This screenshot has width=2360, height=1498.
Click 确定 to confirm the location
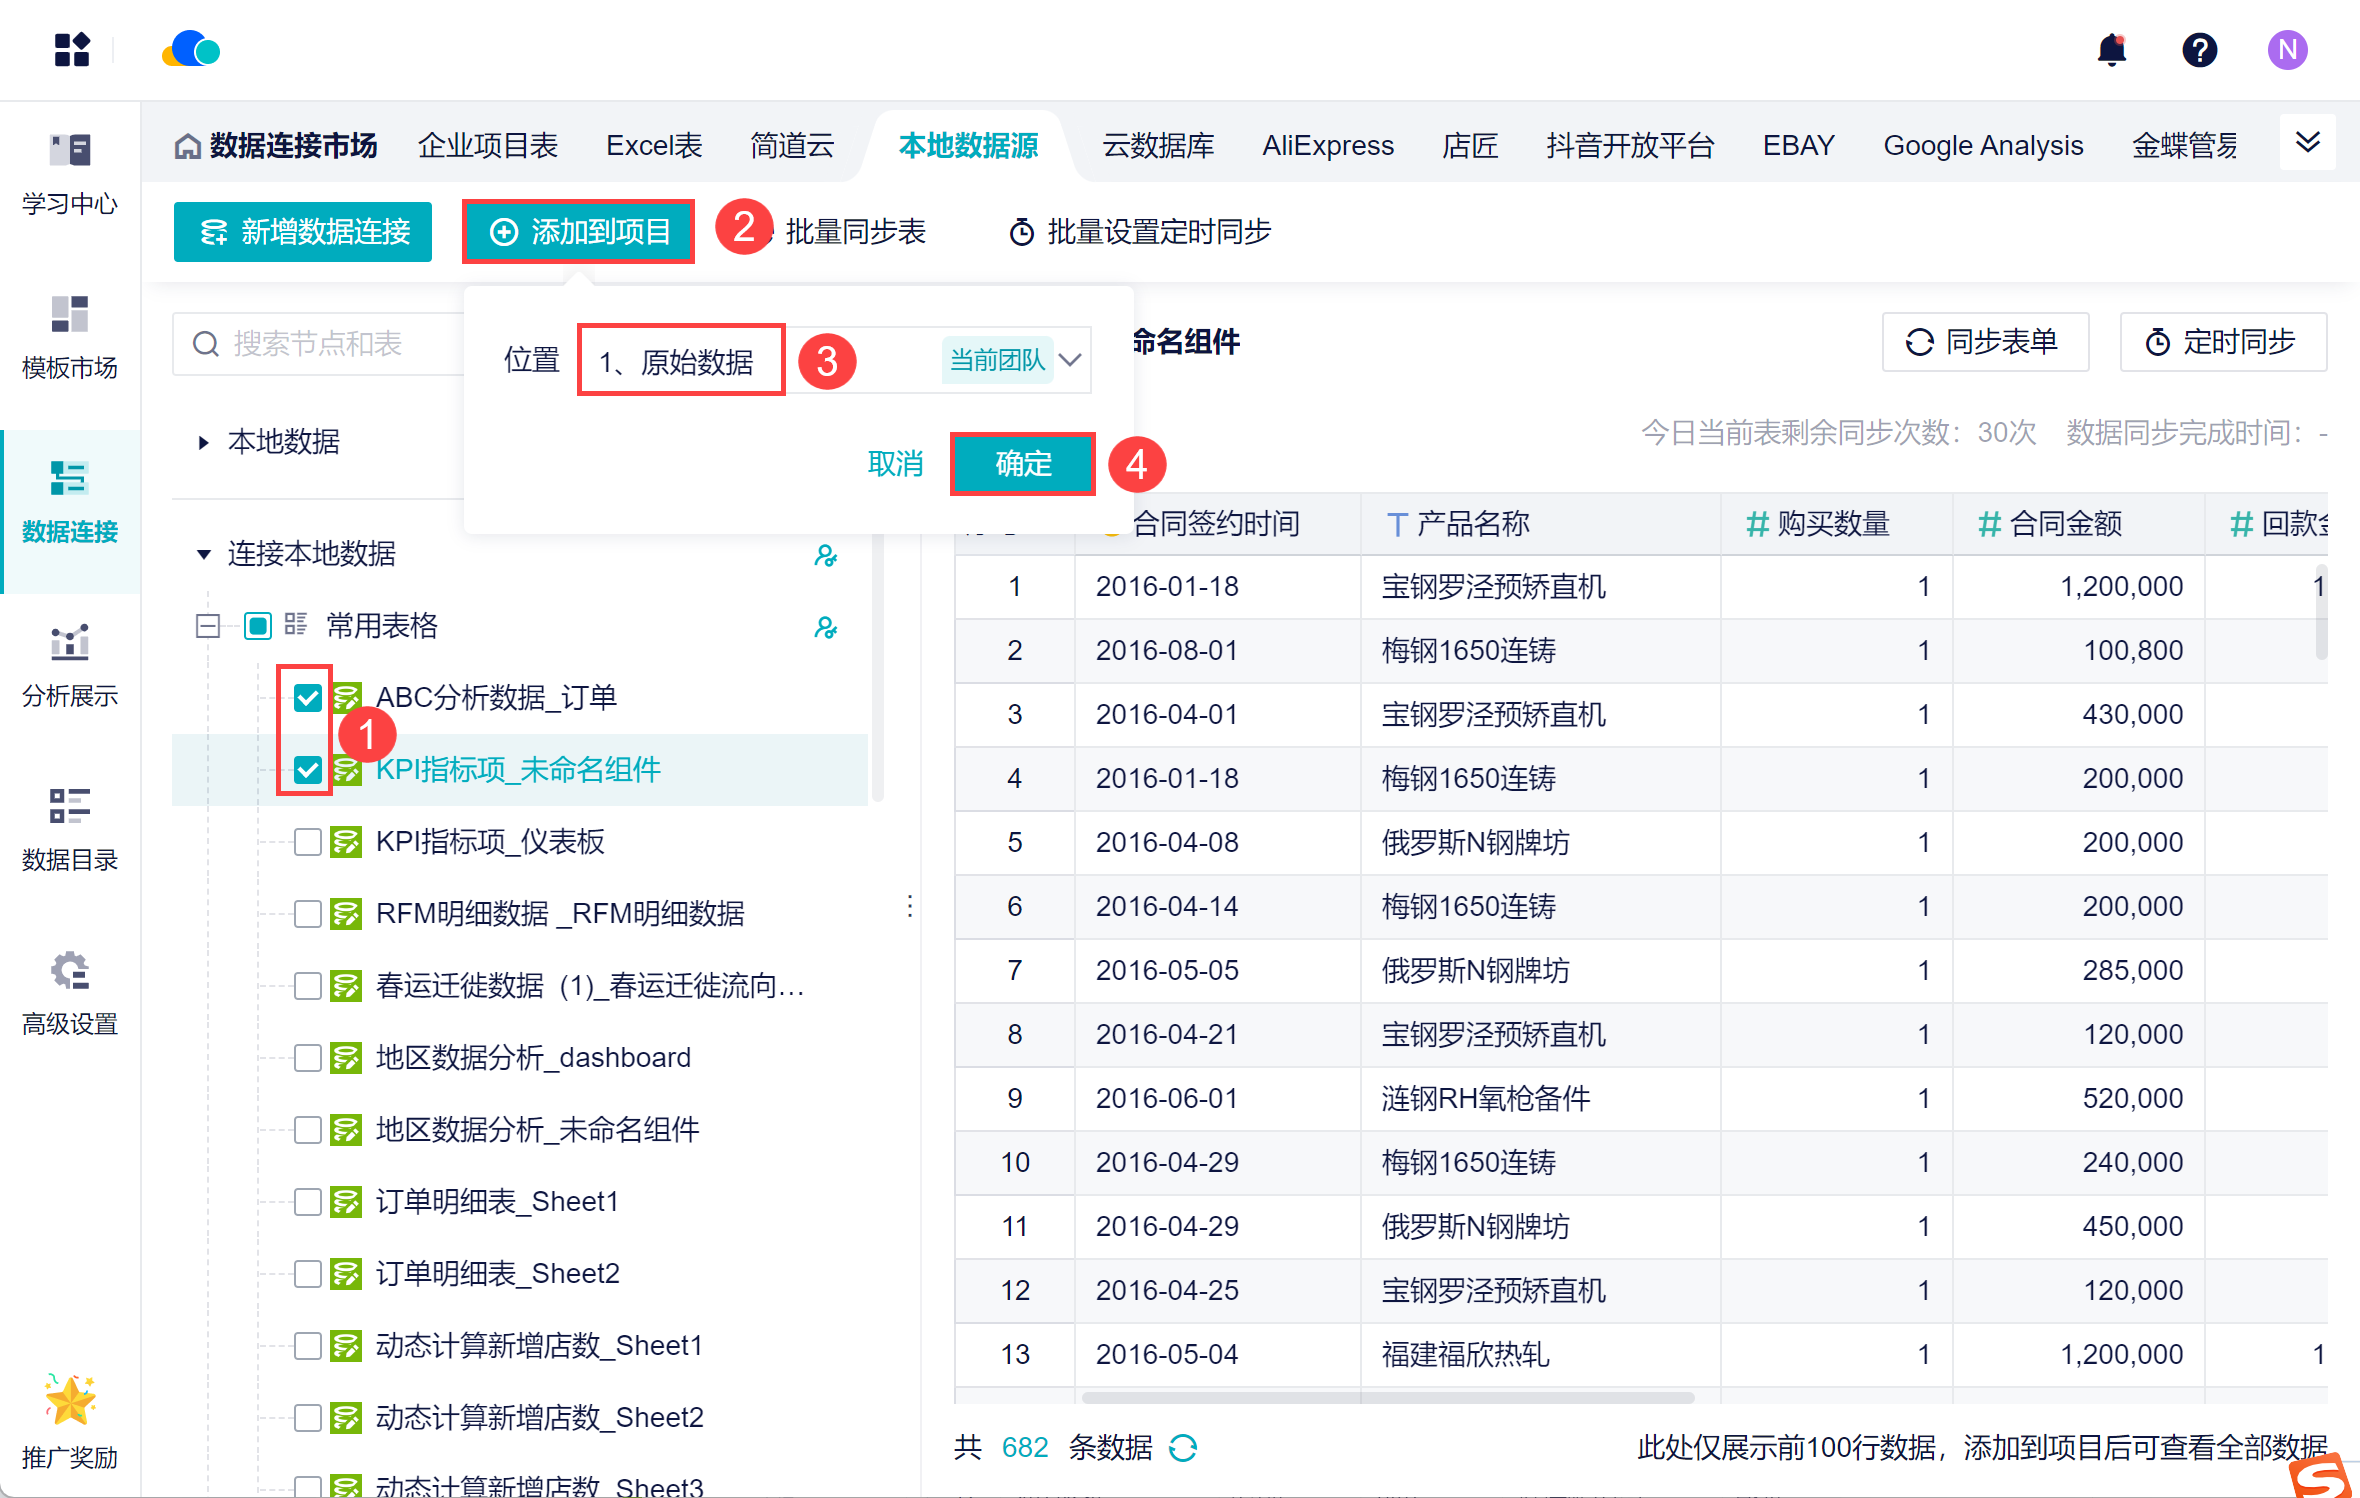[1022, 464]
